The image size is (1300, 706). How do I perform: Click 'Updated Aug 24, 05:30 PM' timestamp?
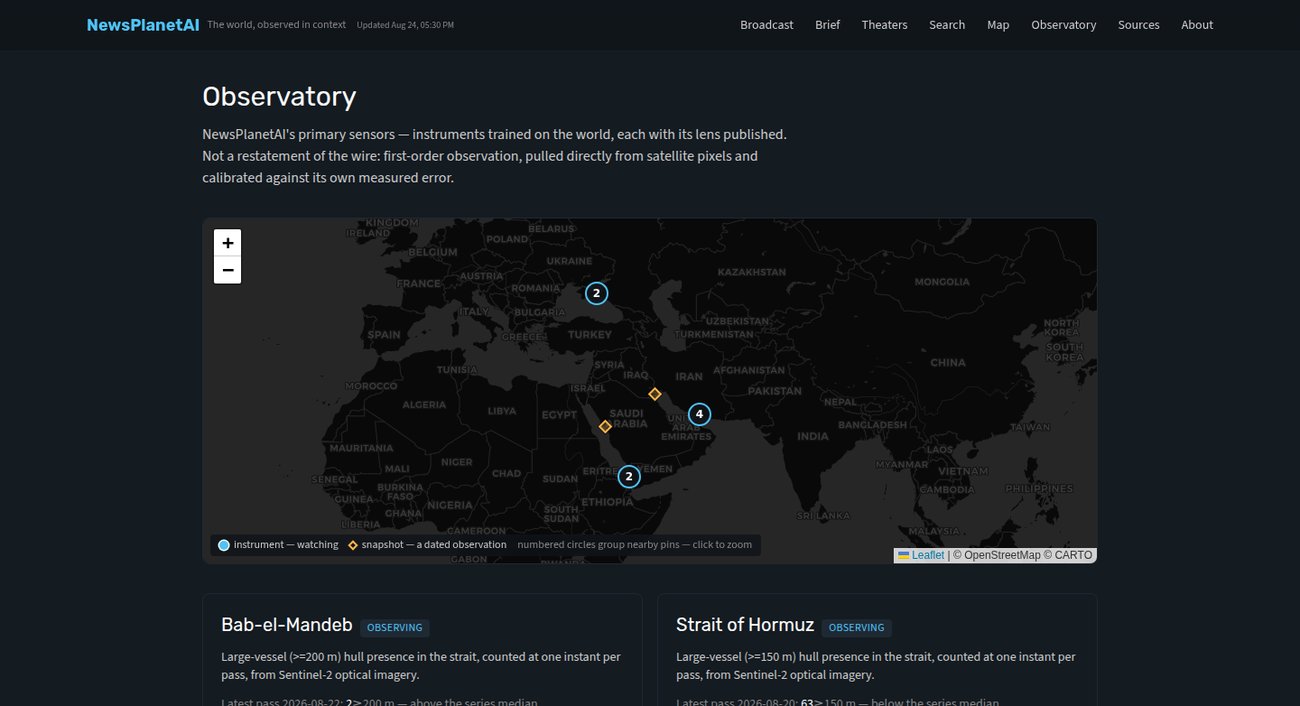405,25
